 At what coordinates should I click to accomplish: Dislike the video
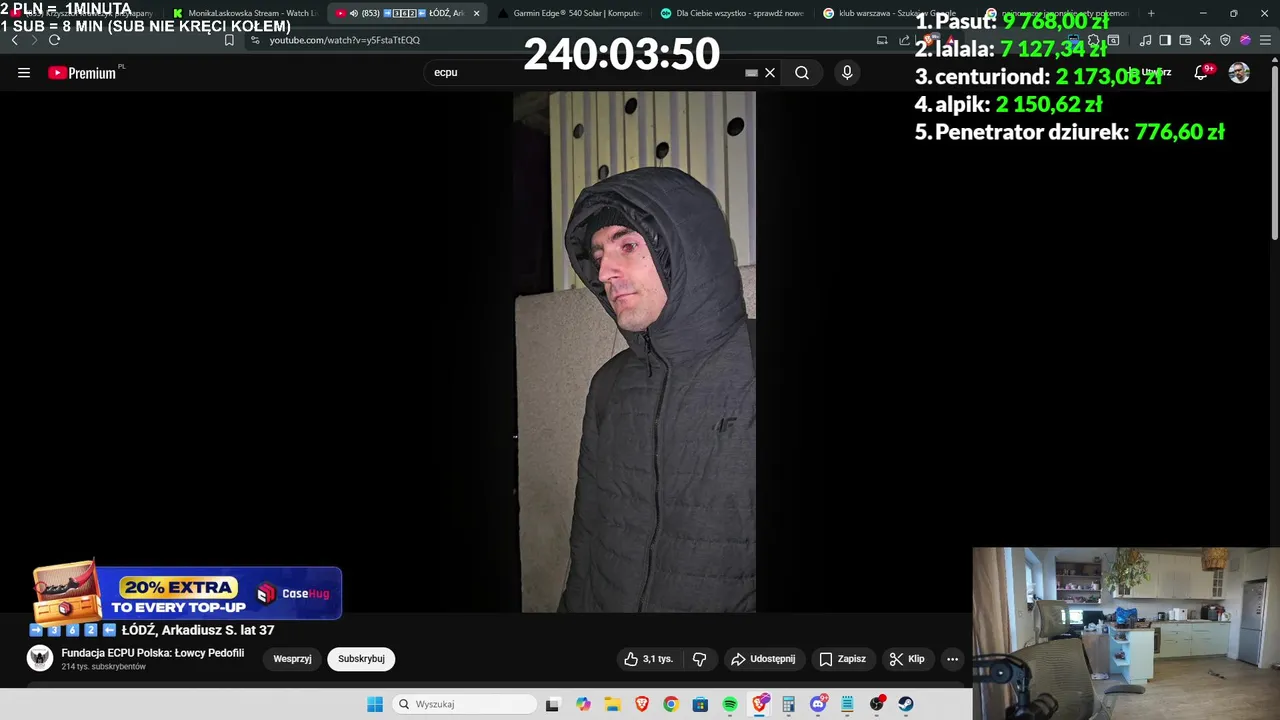click(x=699, y=659)
